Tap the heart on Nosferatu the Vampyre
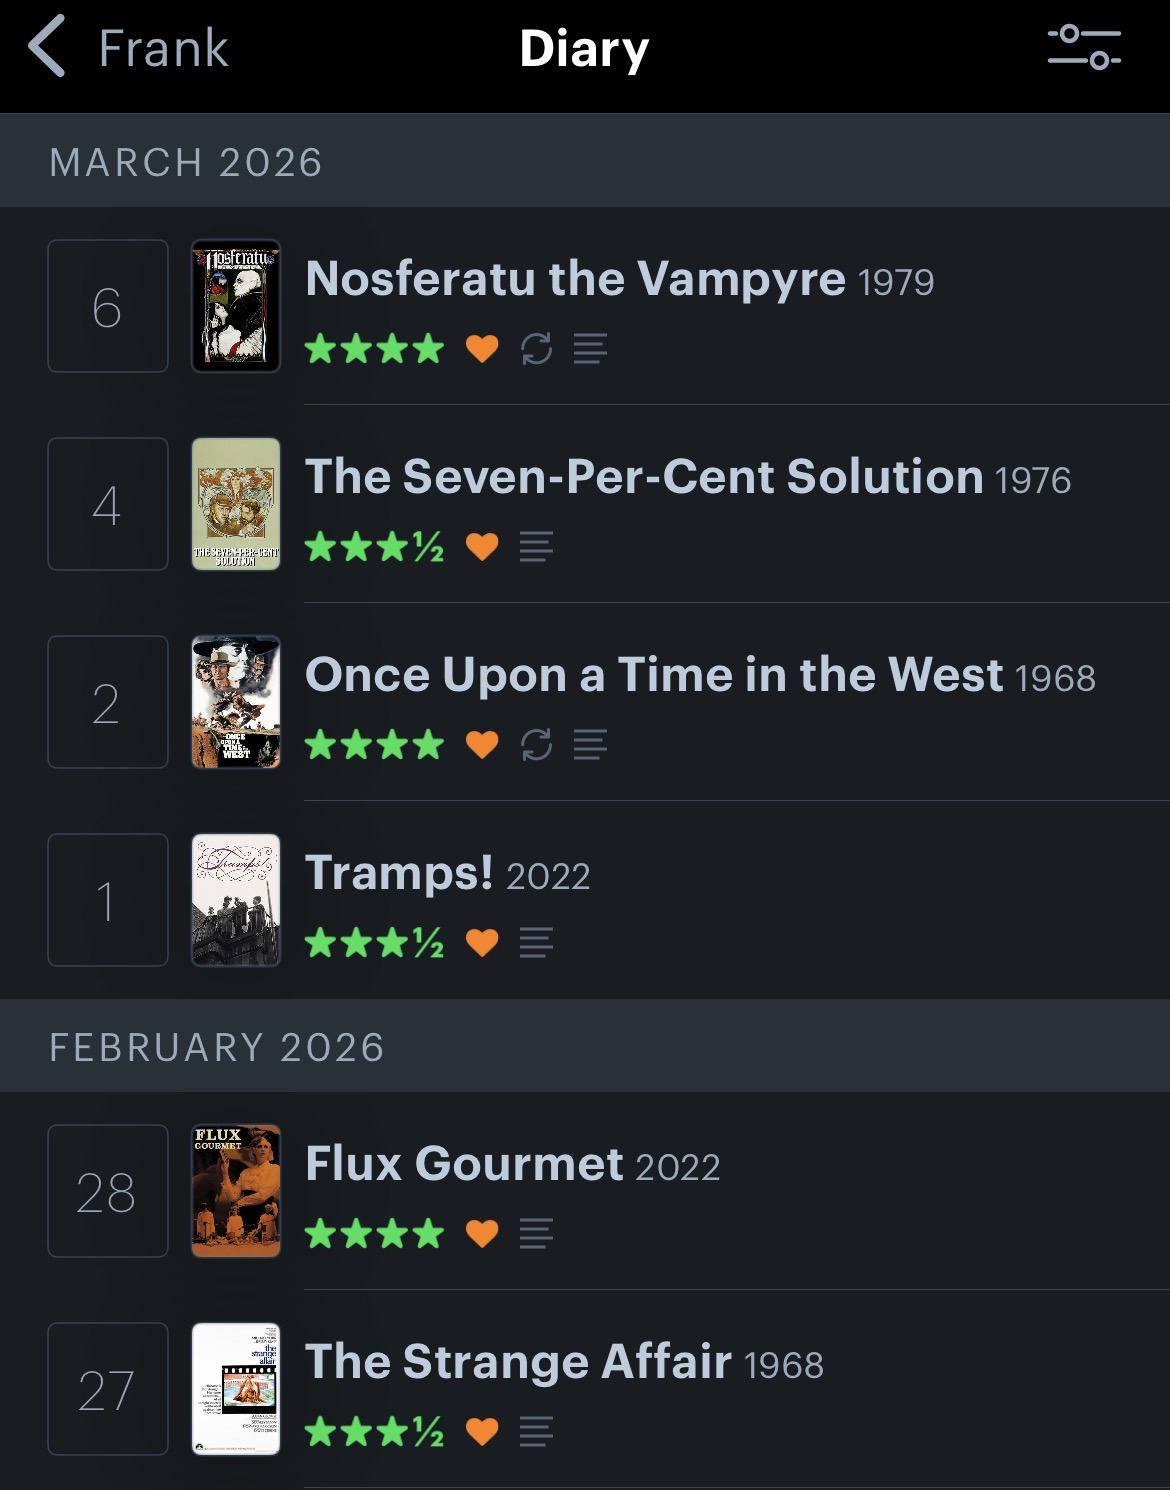 (482, 349)
